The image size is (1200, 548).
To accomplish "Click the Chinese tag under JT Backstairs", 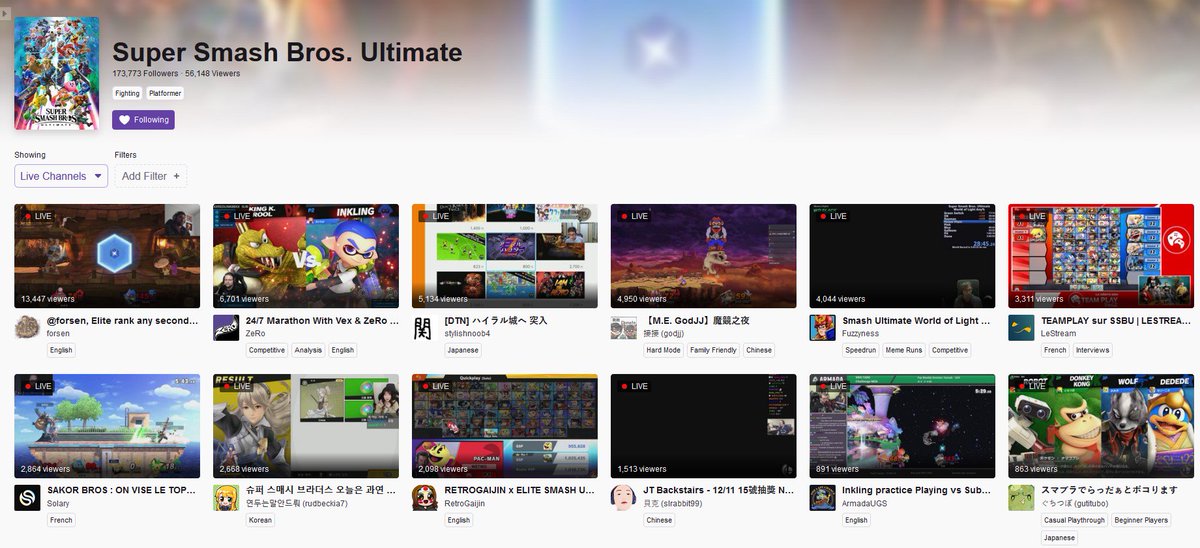I will tap(660, 520).
